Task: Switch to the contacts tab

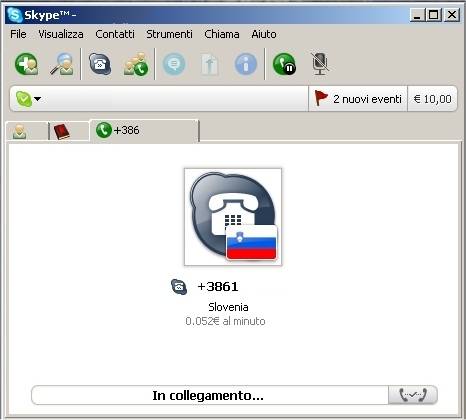Action: (x=27, y=132)
